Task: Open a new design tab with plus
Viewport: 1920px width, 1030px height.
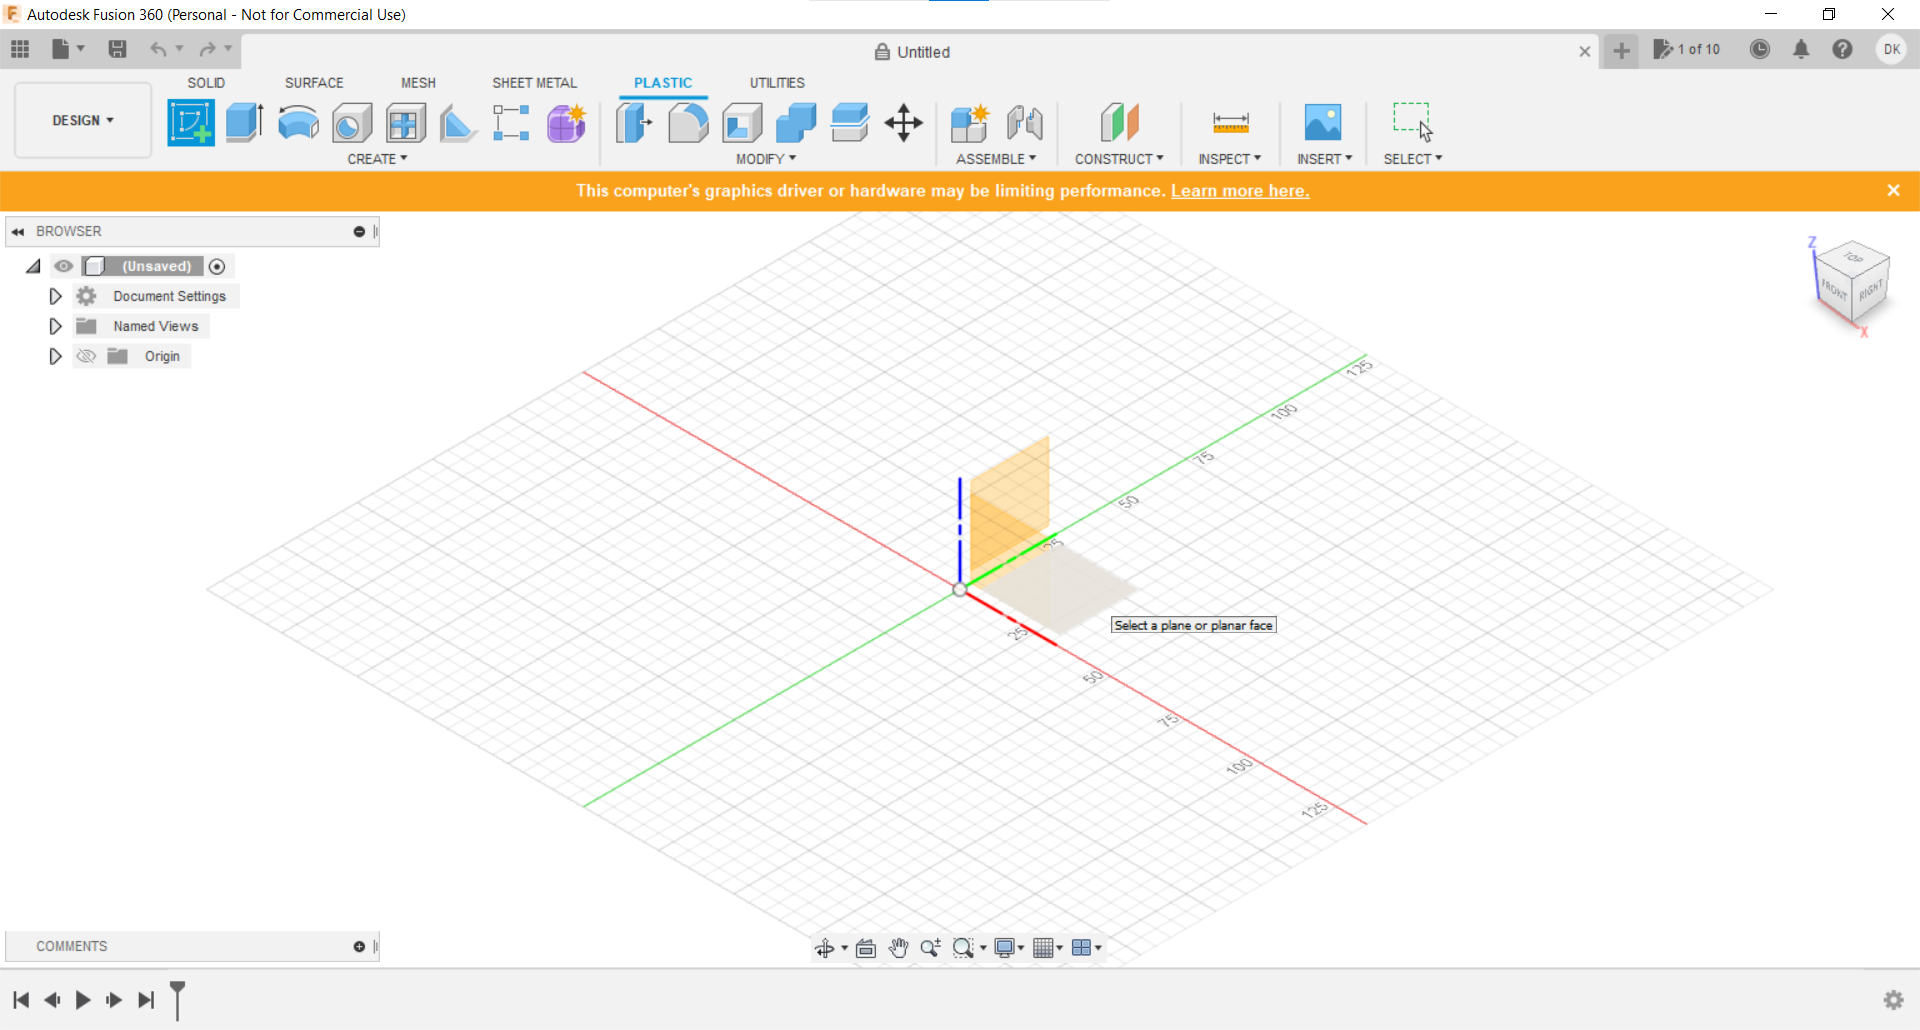Action: pos(1621,50)
